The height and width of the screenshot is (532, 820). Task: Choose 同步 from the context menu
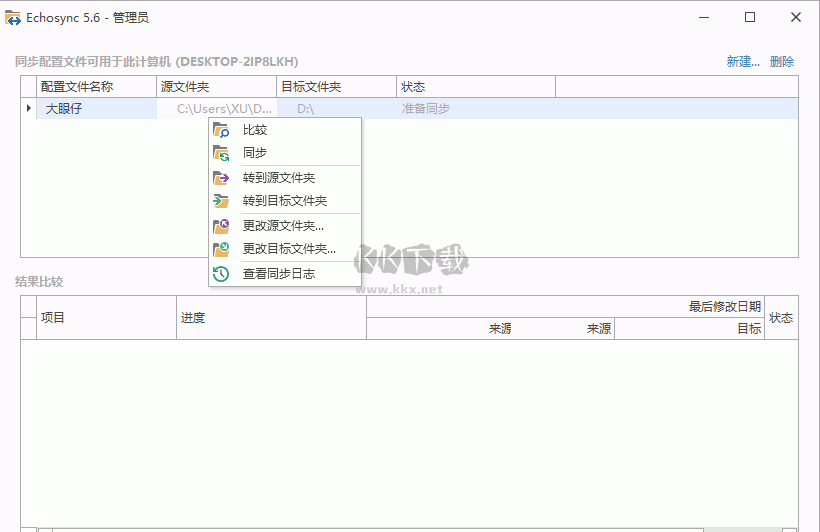pos(285,153)
